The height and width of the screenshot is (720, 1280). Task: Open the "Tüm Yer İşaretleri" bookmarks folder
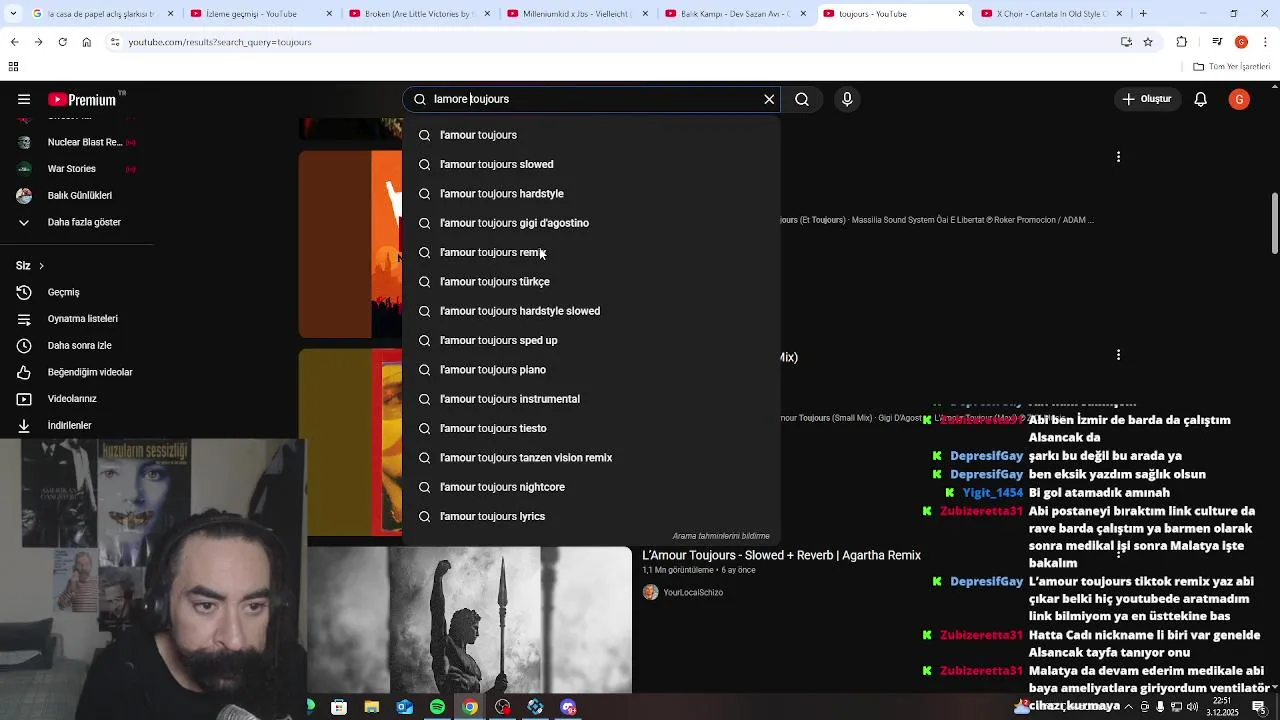coord(1232,67)
